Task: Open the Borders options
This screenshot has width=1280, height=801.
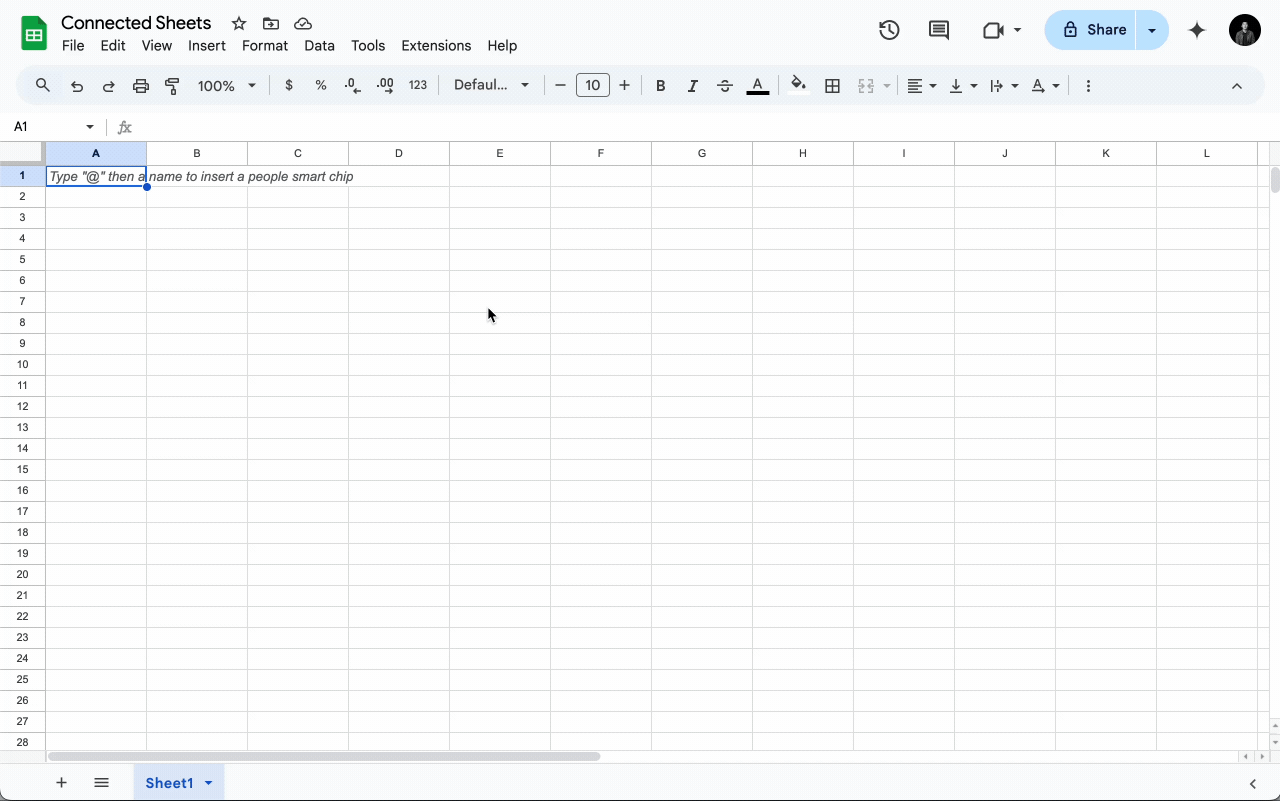Action: click(832, 85)
